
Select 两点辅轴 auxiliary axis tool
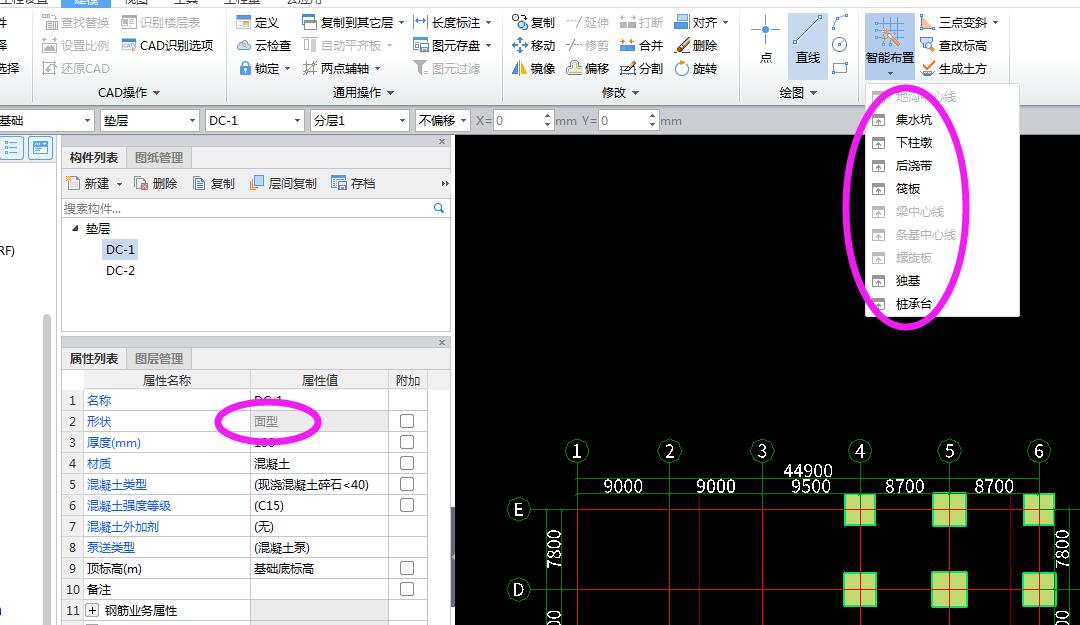341,68
